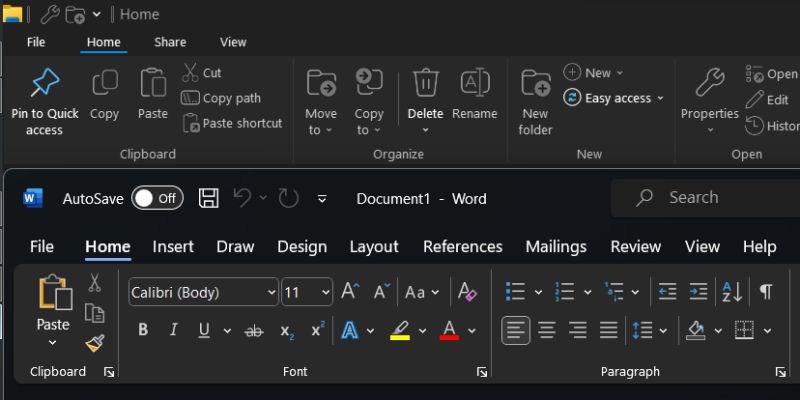
Task: Click the Rename icon in File Explorer
Action: [x=475, y=83]
